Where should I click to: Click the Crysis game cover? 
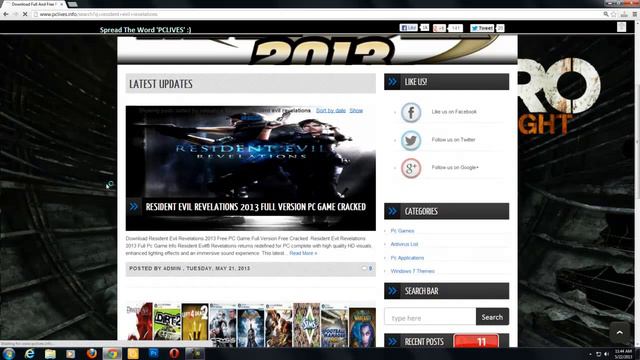tap(222, 325)
